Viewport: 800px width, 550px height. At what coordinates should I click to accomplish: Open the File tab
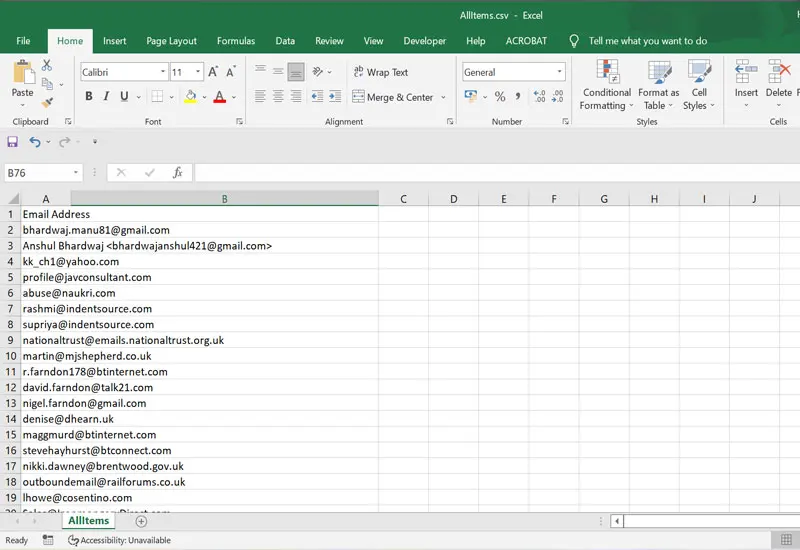pyautogui.click(x=23, y=41)
